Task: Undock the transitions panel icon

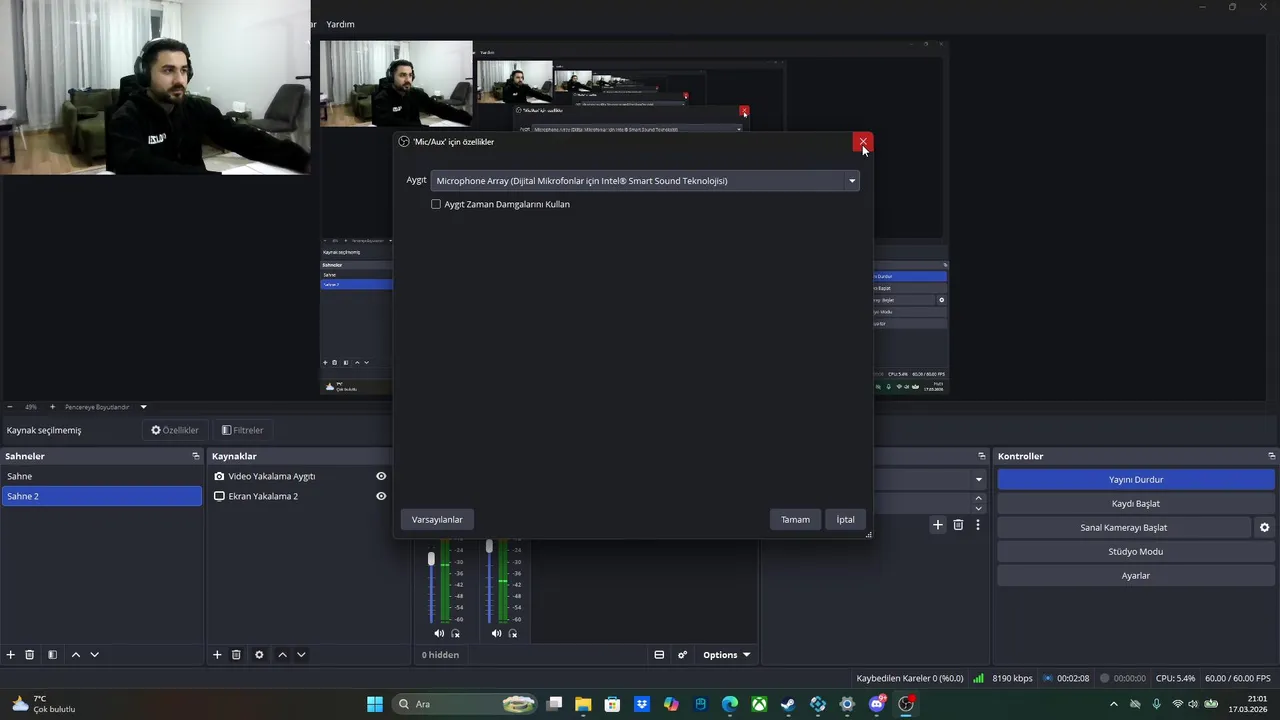Action: (981, 456)
